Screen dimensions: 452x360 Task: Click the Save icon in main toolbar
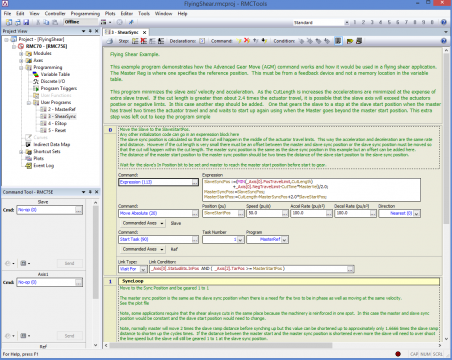pyautogui.click(x=26, y=22)
